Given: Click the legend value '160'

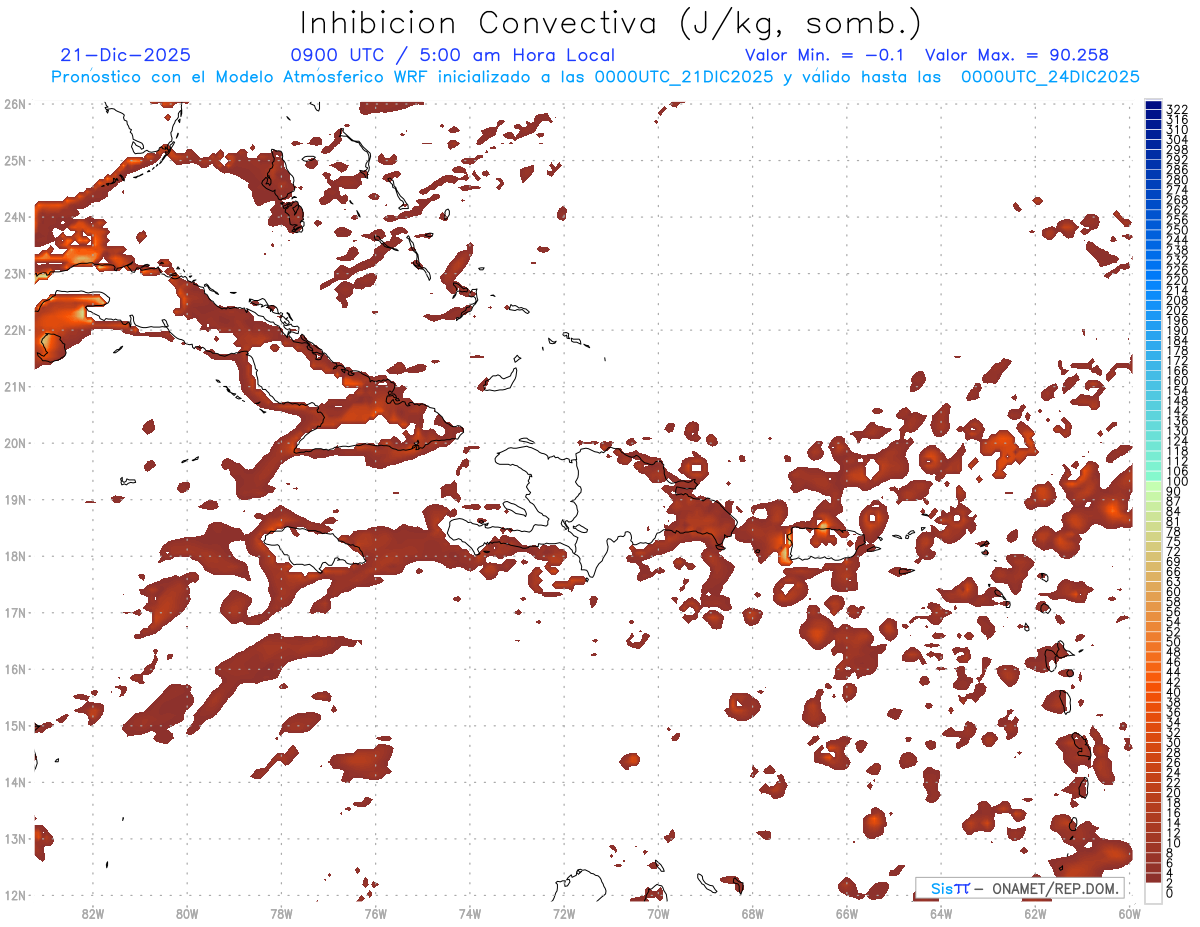Looking at the screenshot, I should pyautogui.click(x=1177, y=381).
